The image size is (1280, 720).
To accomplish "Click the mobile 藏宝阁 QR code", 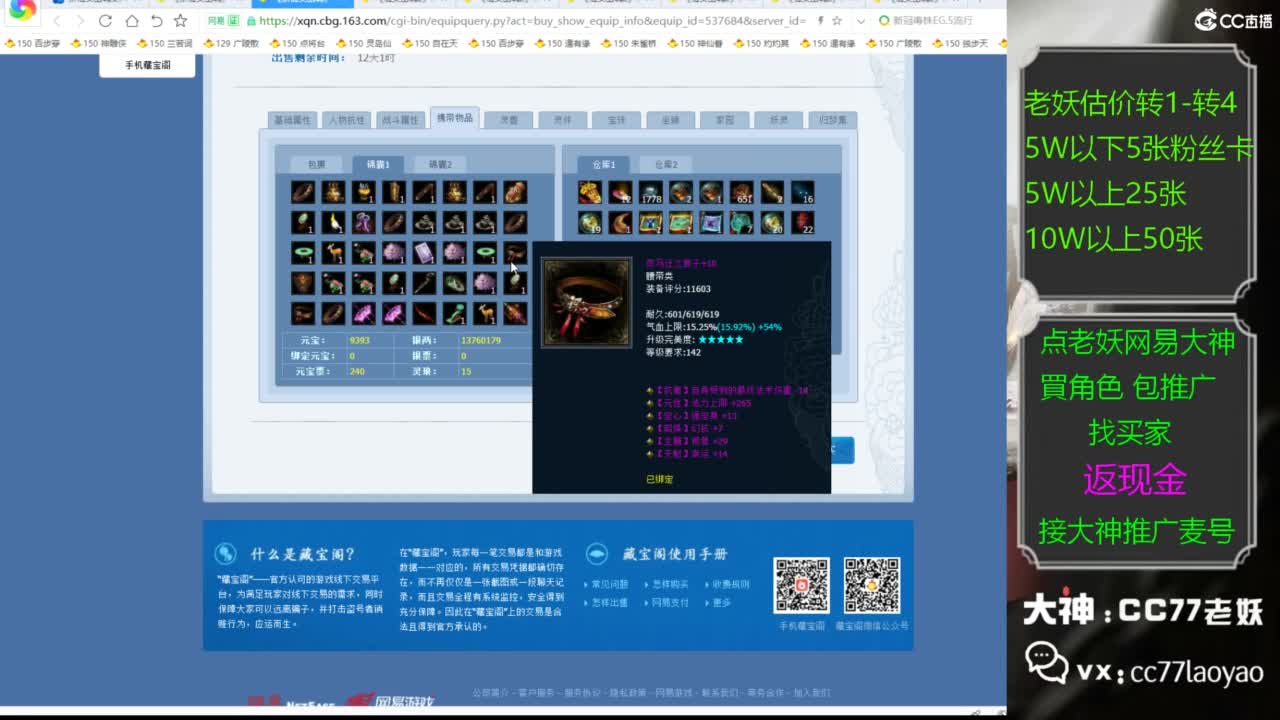I will [x=801, y=585].
